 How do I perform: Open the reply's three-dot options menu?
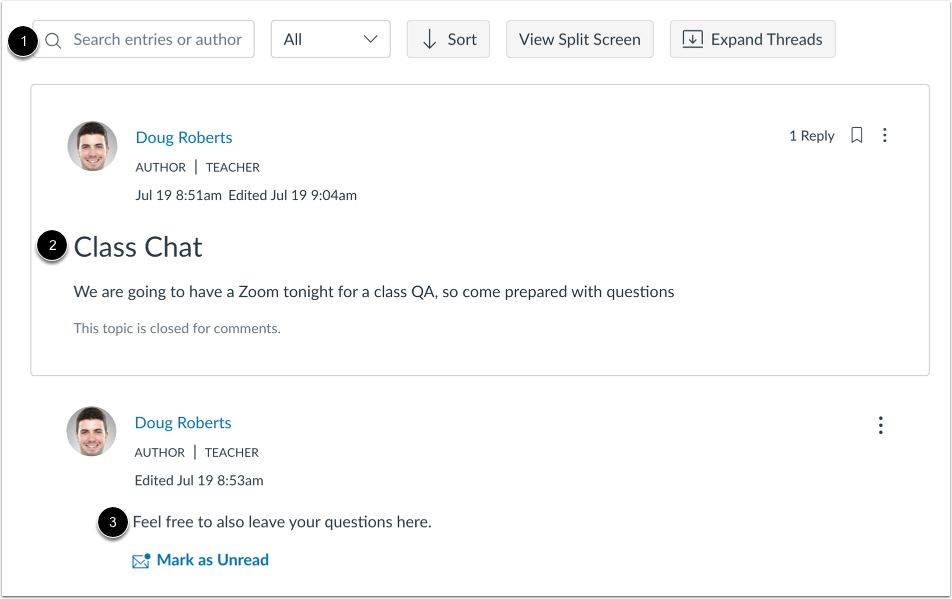(x=881, y=426)
